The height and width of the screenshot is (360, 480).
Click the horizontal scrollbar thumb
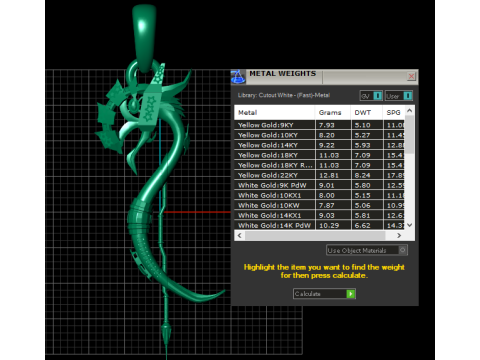tap(315, 235)
